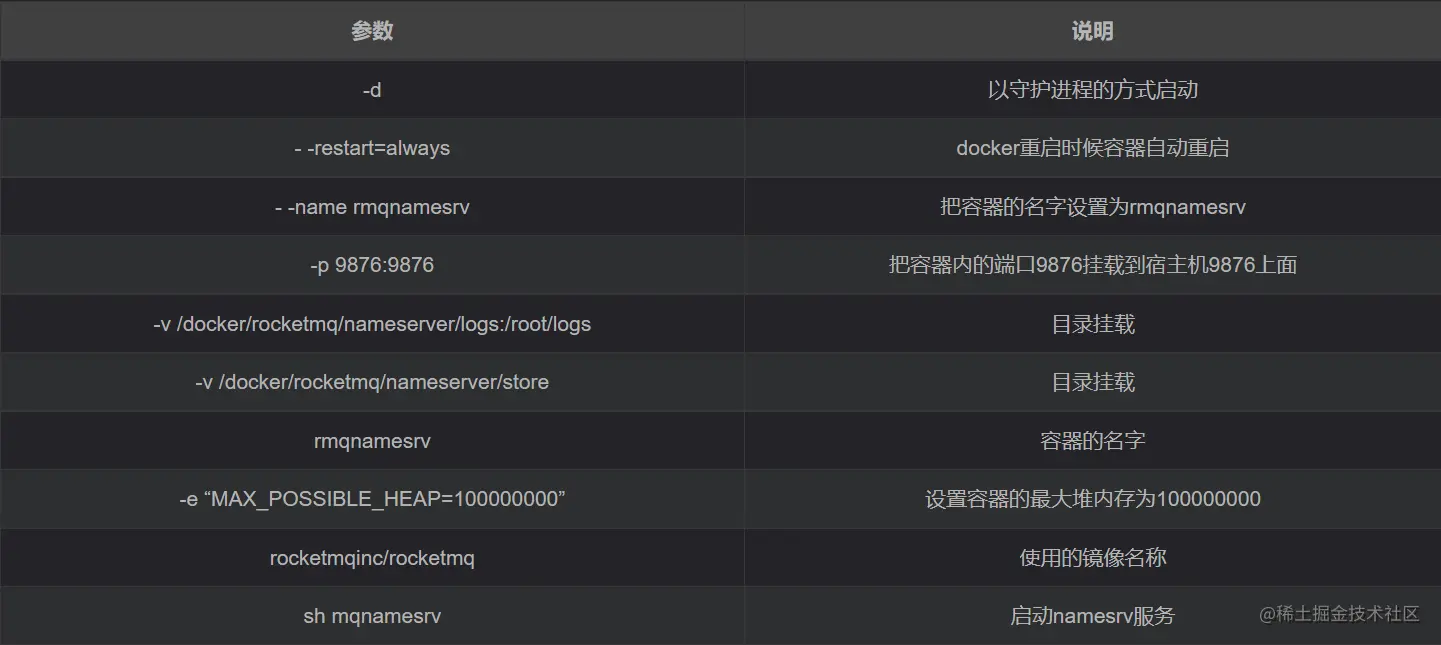Click the rocketmqinc/rocketmq image name cell
Viewport: 1441px width, 645px height.
[372, 557]
